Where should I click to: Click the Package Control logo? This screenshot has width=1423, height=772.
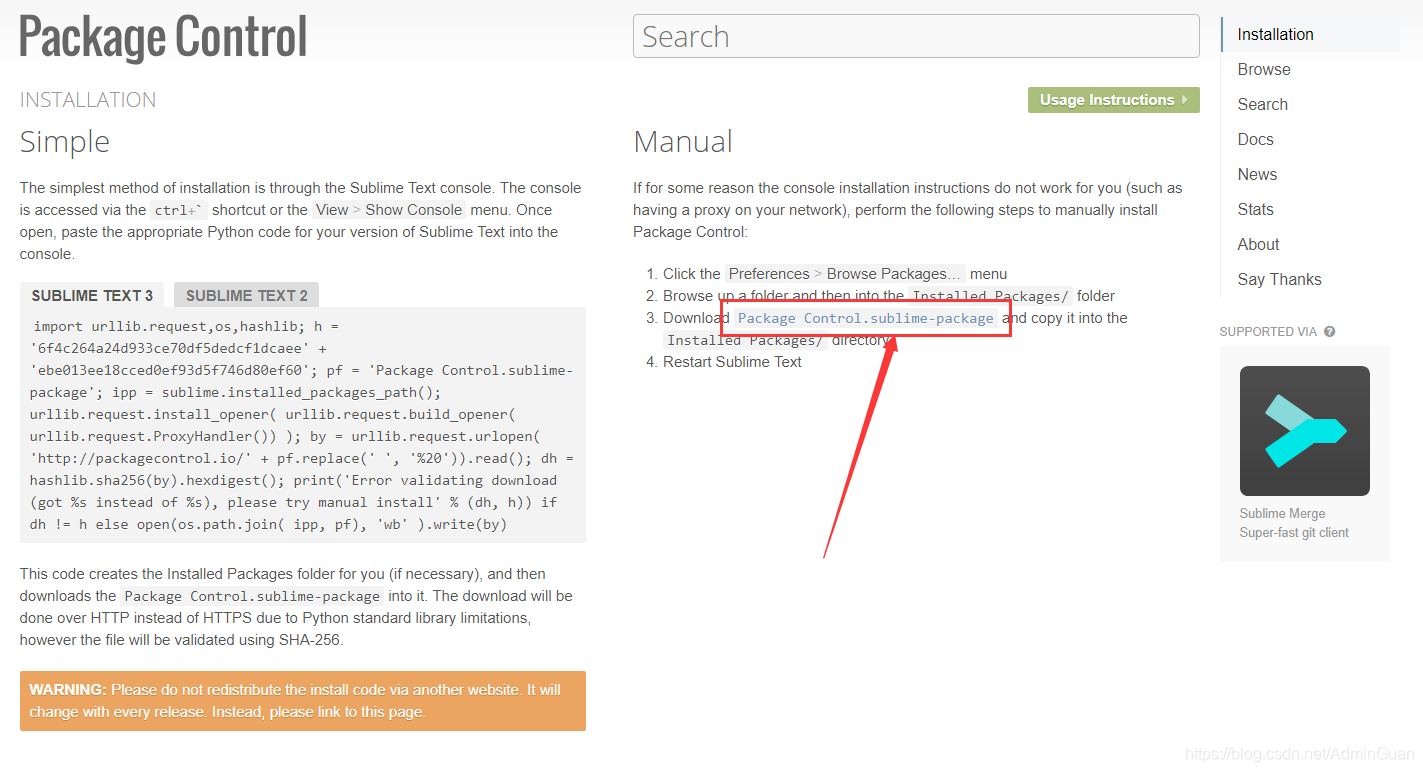click(162, 37)
